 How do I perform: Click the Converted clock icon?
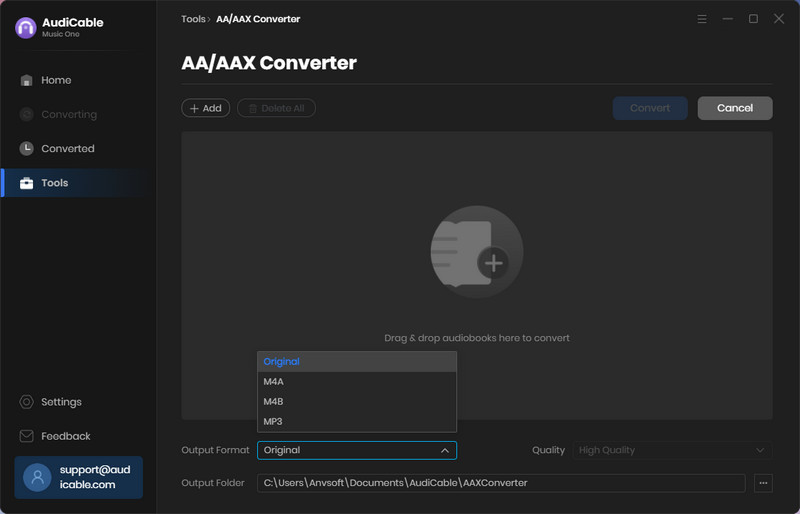click(27, 149)
